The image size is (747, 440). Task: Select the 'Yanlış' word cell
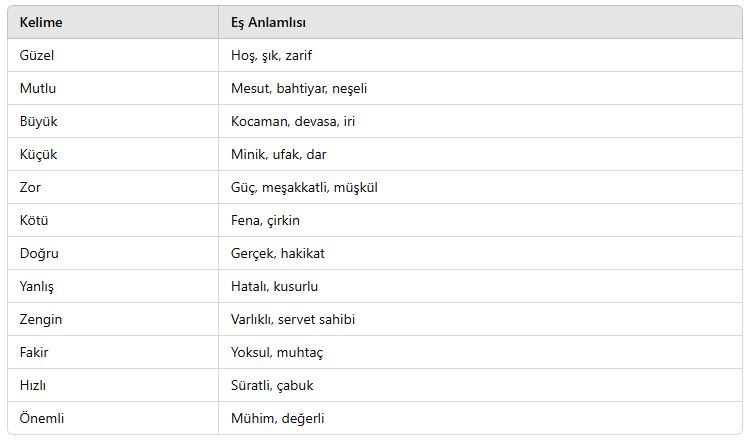coord(113,286)
